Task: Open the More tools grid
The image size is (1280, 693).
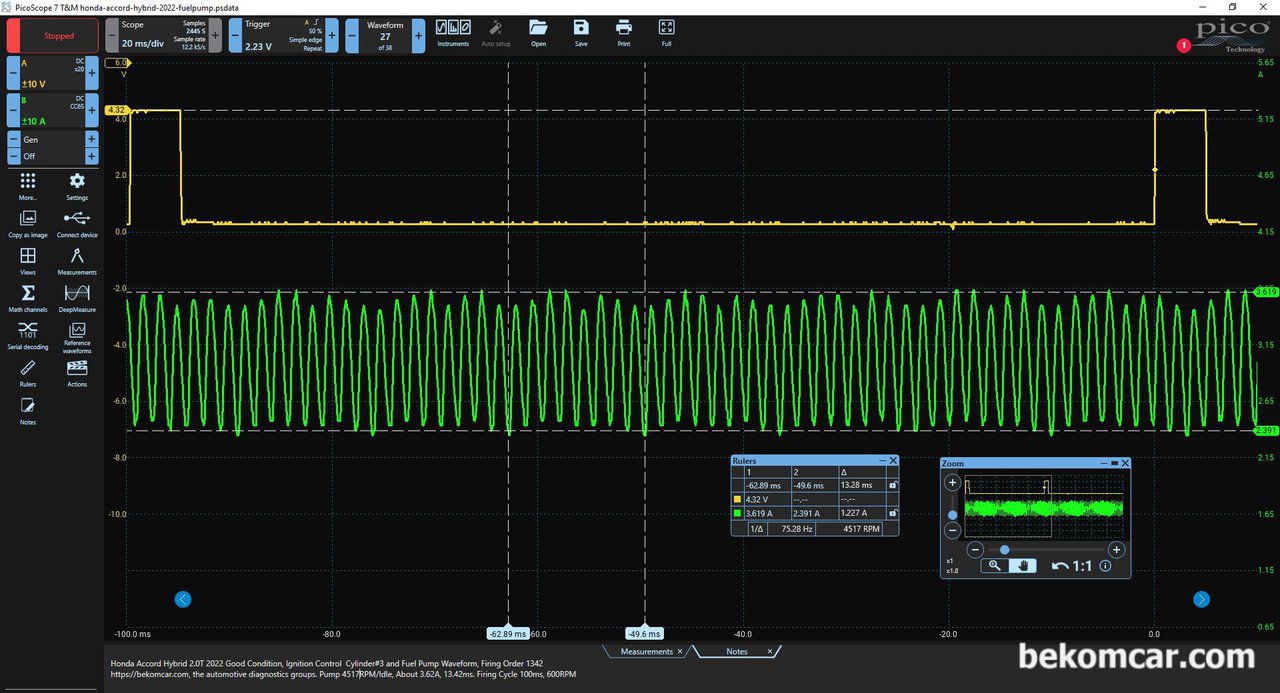Action: (x=28, y=186)
